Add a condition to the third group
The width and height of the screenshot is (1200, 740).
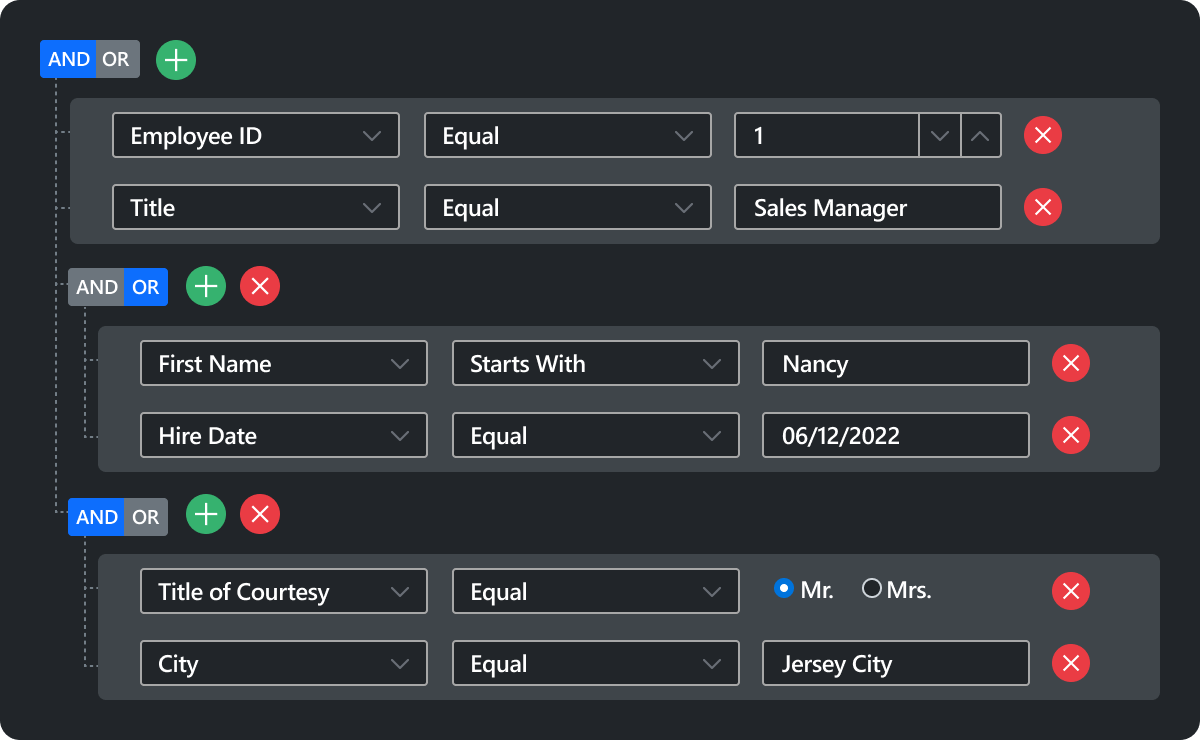205,514
